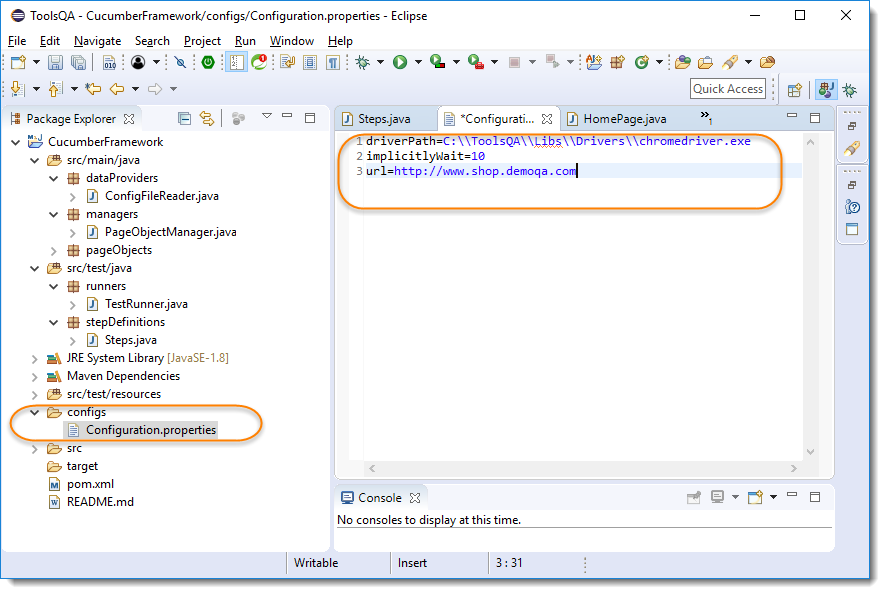Toggle Show Whitespace Characters (pilcrow) button
Viewport: 885px width, 594px height.
[x=332, y=62]
